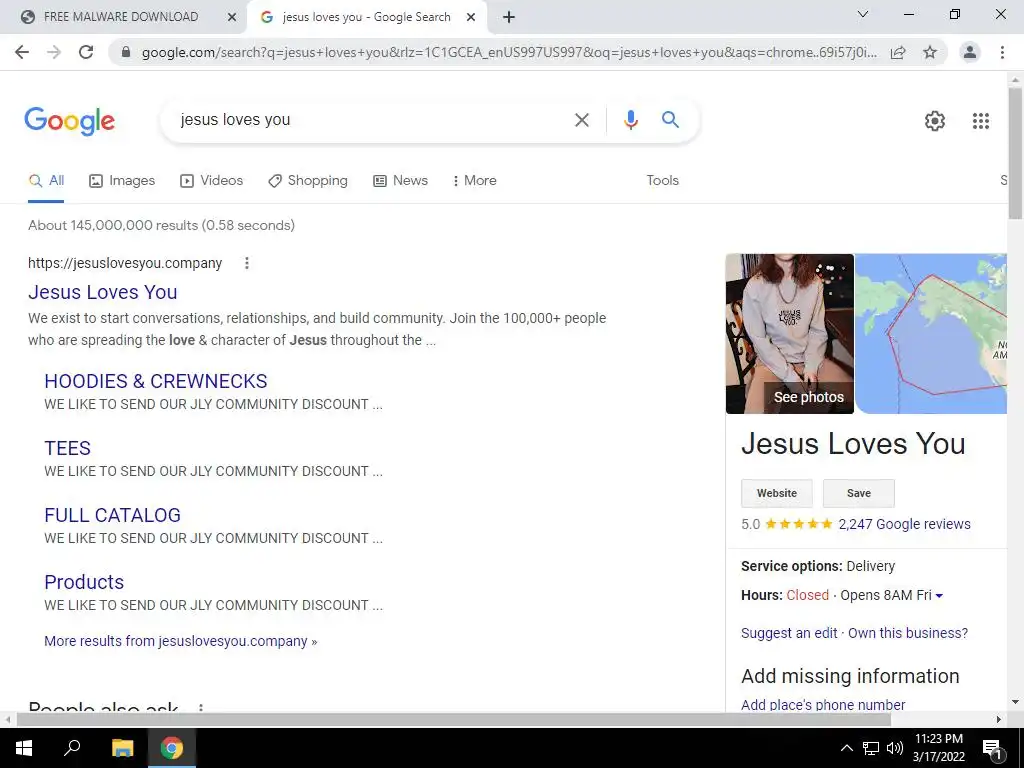Click the vertical scrollbar thumb
The height and width of the screenshot is (768, 1024).
pos(1015,154)
